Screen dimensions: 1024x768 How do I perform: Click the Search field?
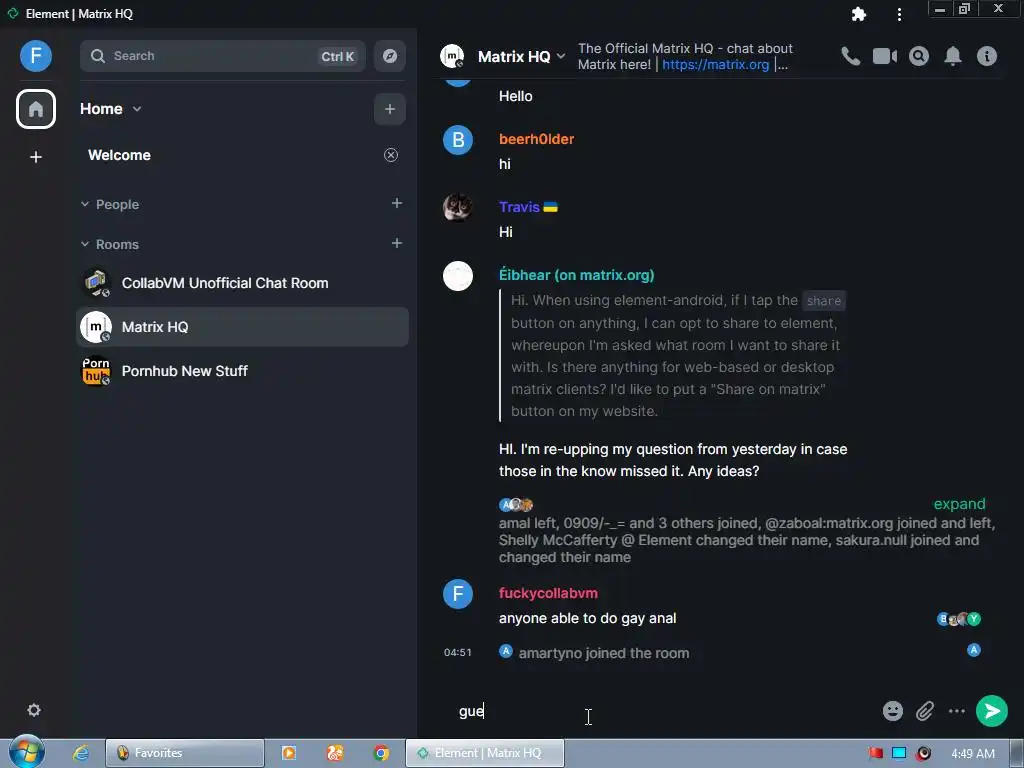(x=222, y=56)
